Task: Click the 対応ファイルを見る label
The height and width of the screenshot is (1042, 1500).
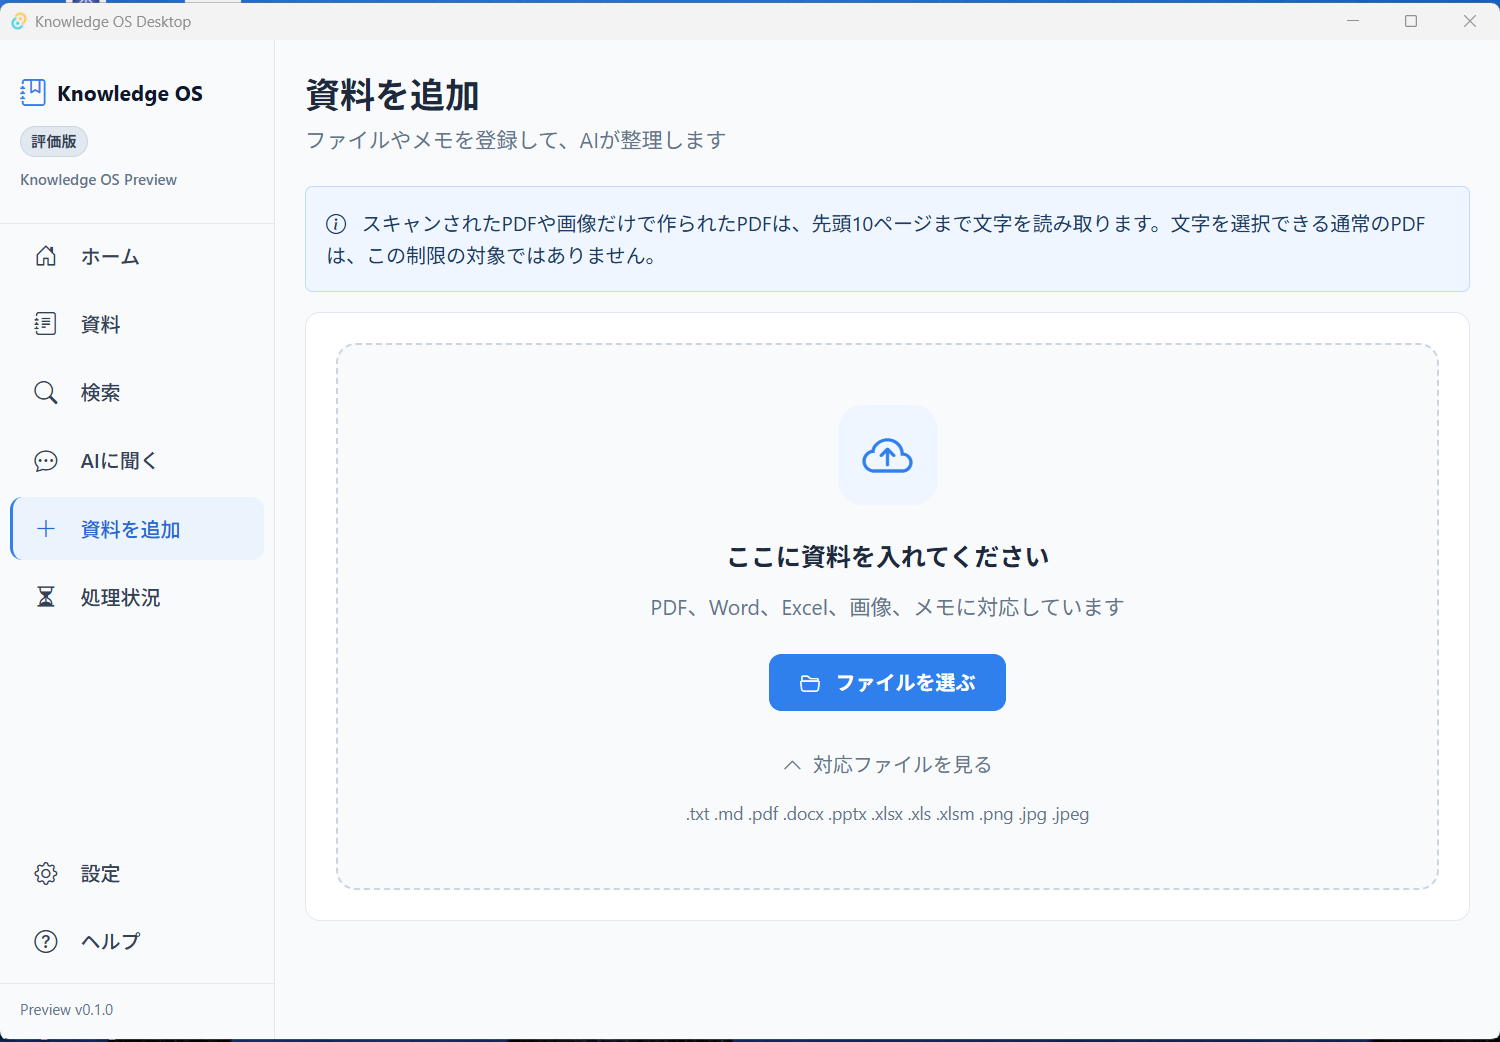Action: [x=902, y=765]
